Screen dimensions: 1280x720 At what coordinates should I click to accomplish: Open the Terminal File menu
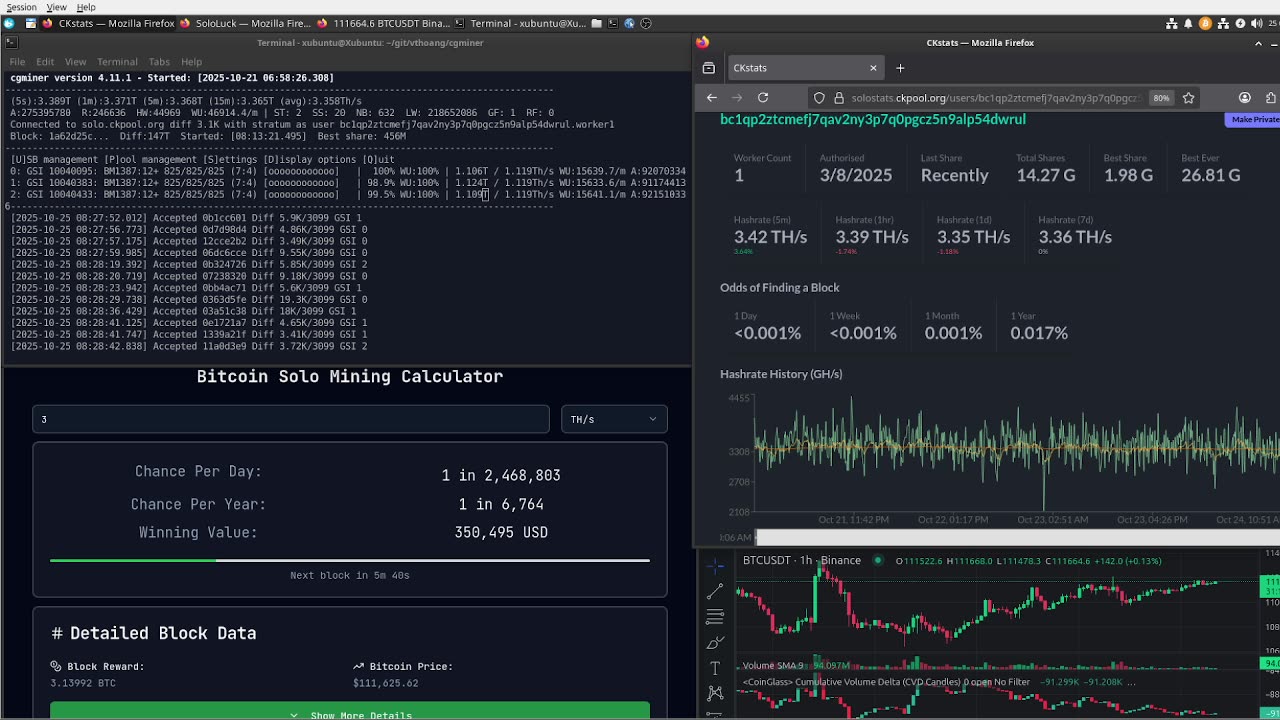[17, 62]
